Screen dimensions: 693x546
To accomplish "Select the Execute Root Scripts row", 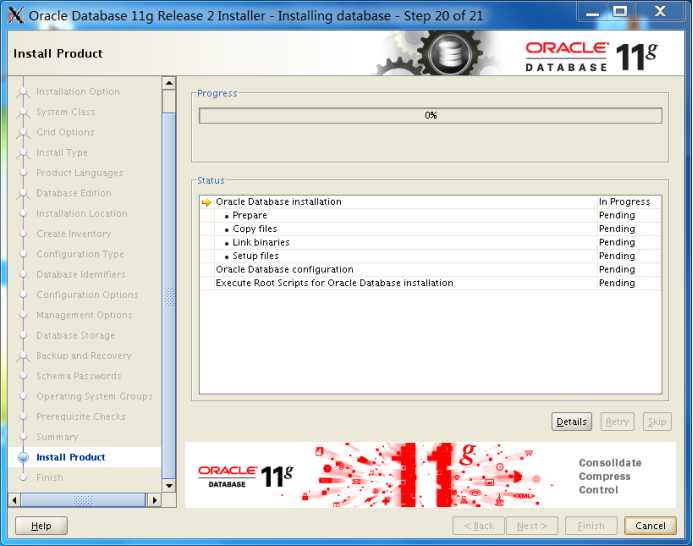I will (x=430, y=283).
